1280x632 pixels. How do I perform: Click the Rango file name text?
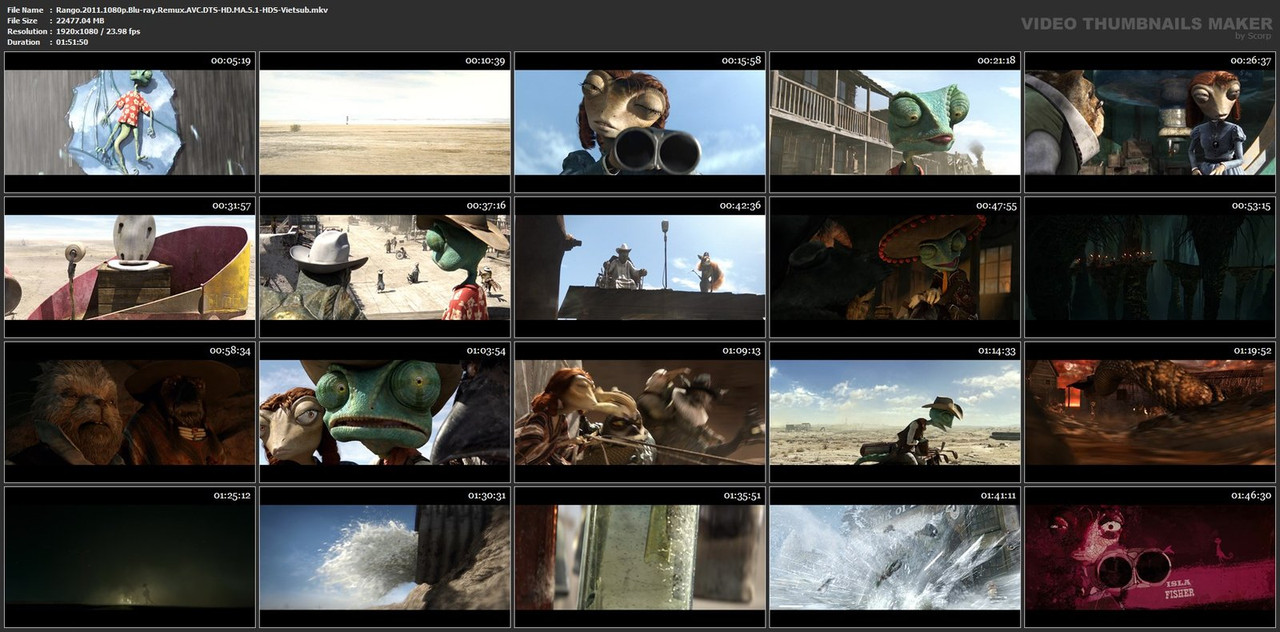191,9
